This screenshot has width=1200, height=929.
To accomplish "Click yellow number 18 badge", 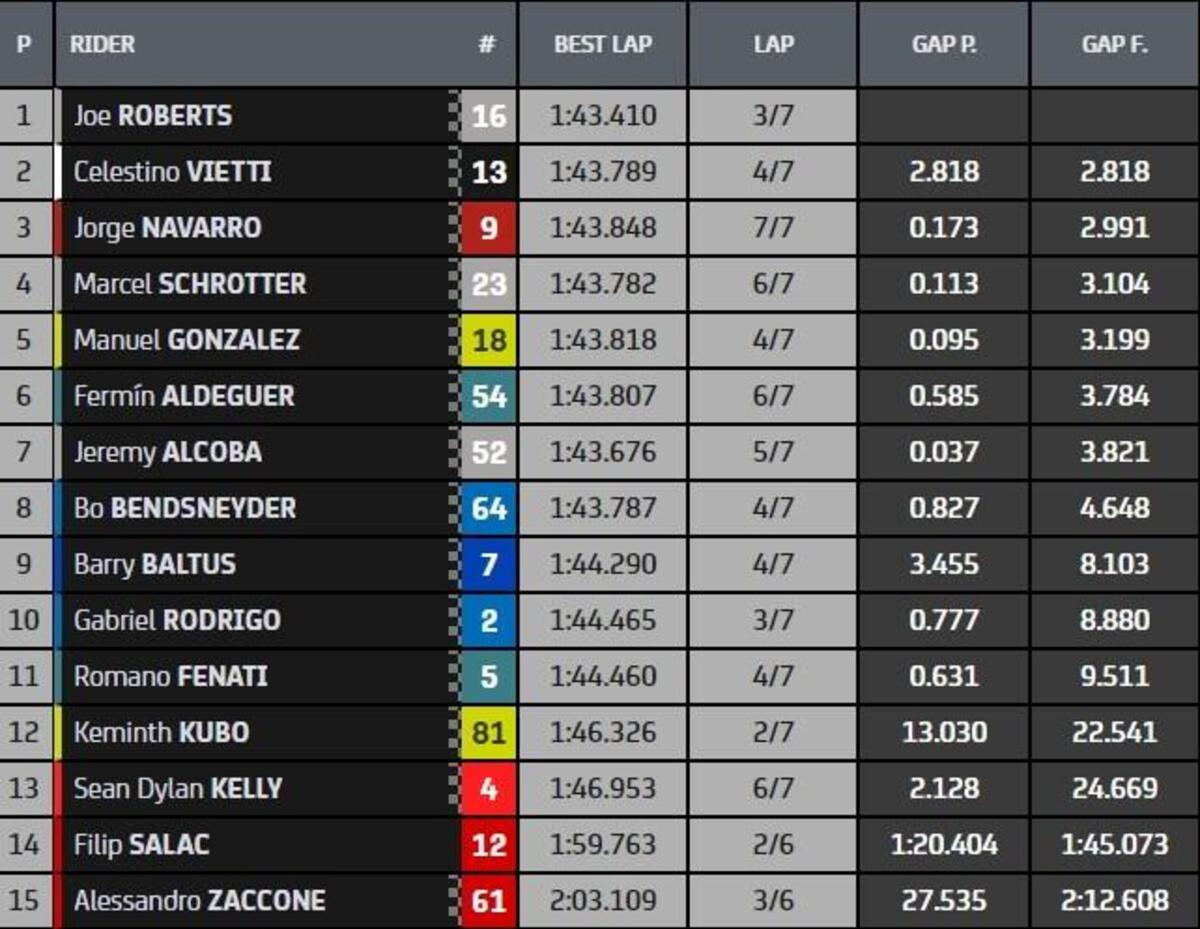I will tap(489, 341).
